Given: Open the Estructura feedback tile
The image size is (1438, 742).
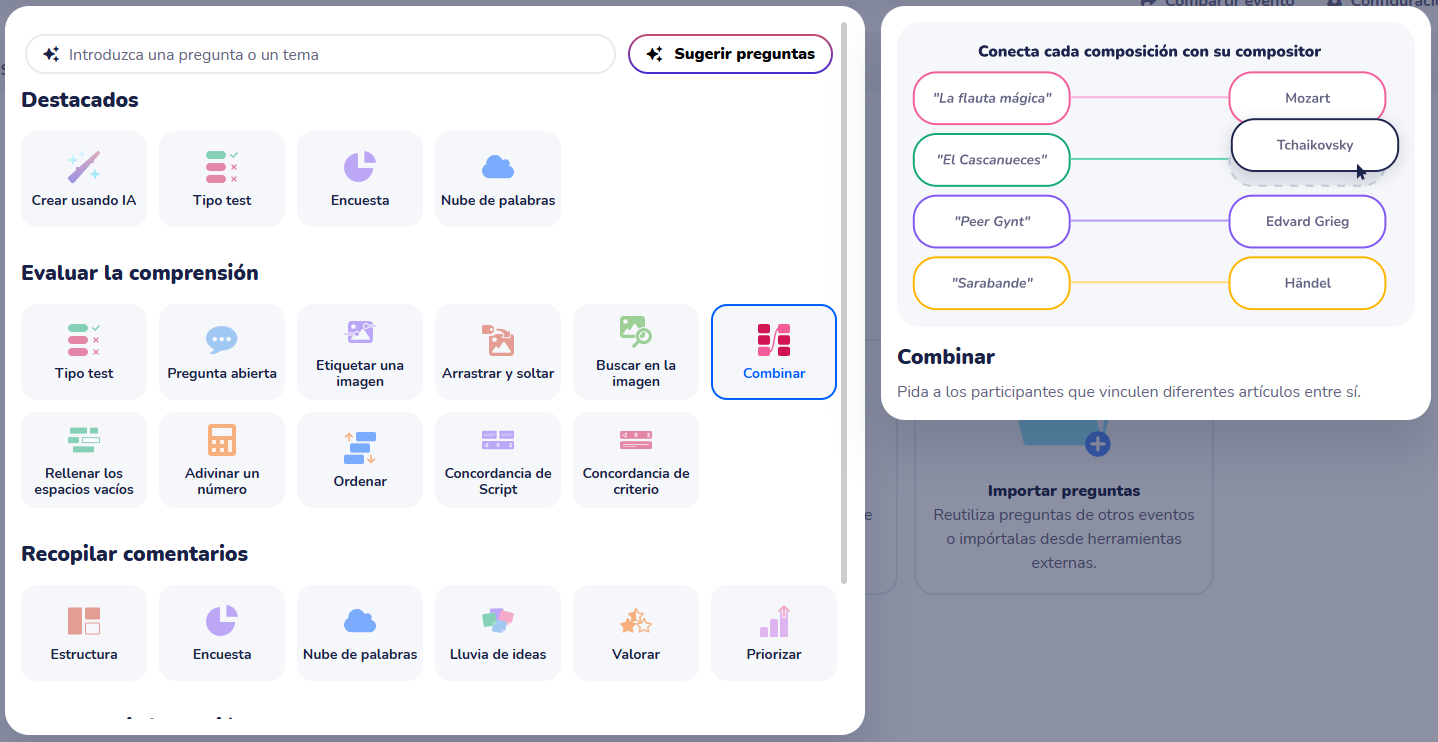Looking at the screenshot, I should pos(84,633).
